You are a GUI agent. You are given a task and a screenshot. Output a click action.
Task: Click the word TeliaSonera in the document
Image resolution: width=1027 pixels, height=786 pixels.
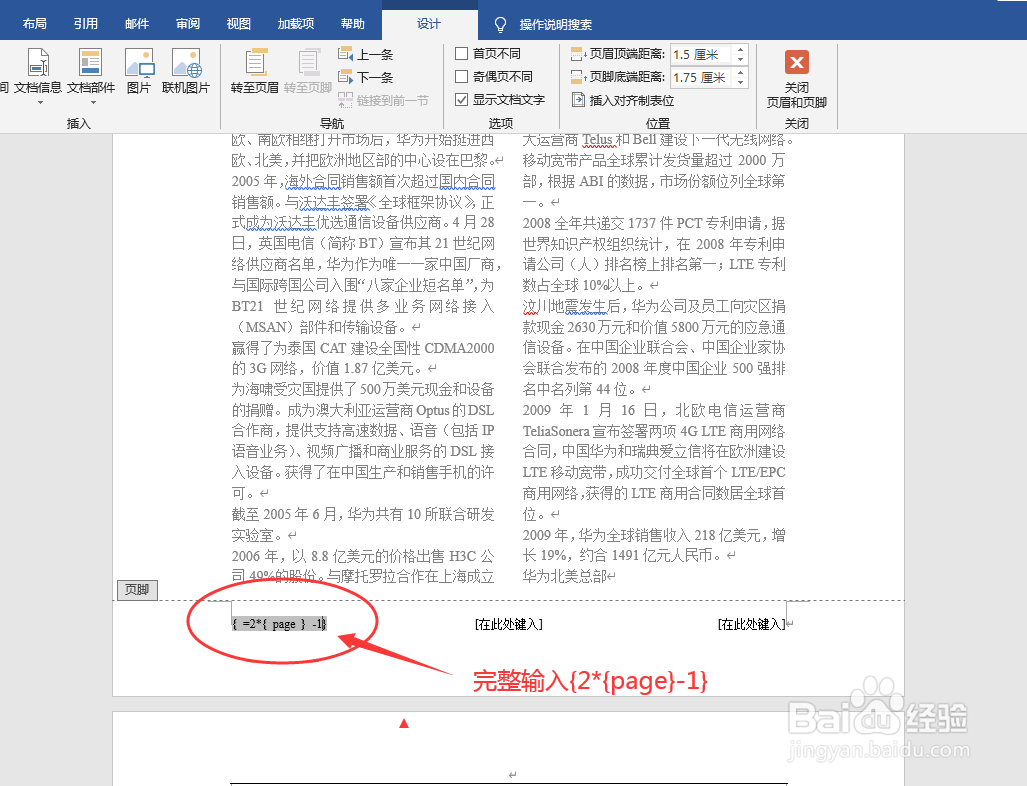tap(556, 431)
